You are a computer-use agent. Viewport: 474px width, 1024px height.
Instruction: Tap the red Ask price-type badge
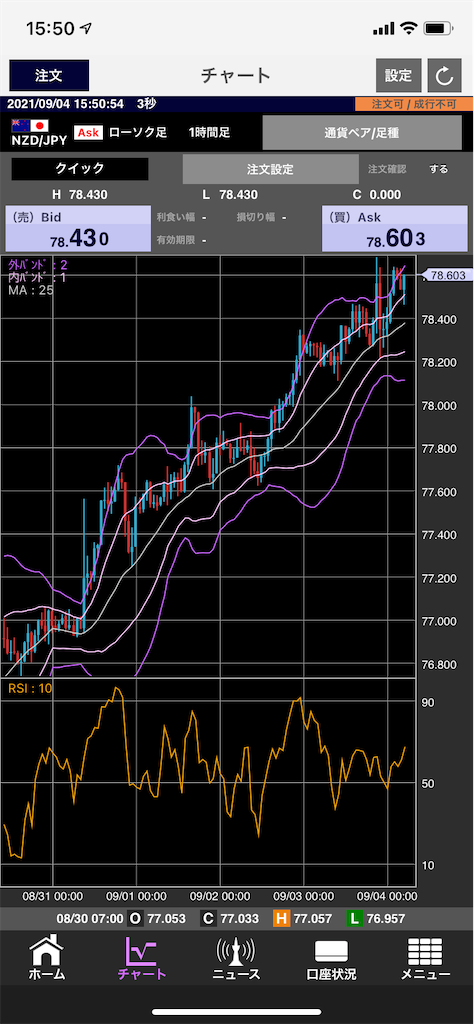(88, 133)
